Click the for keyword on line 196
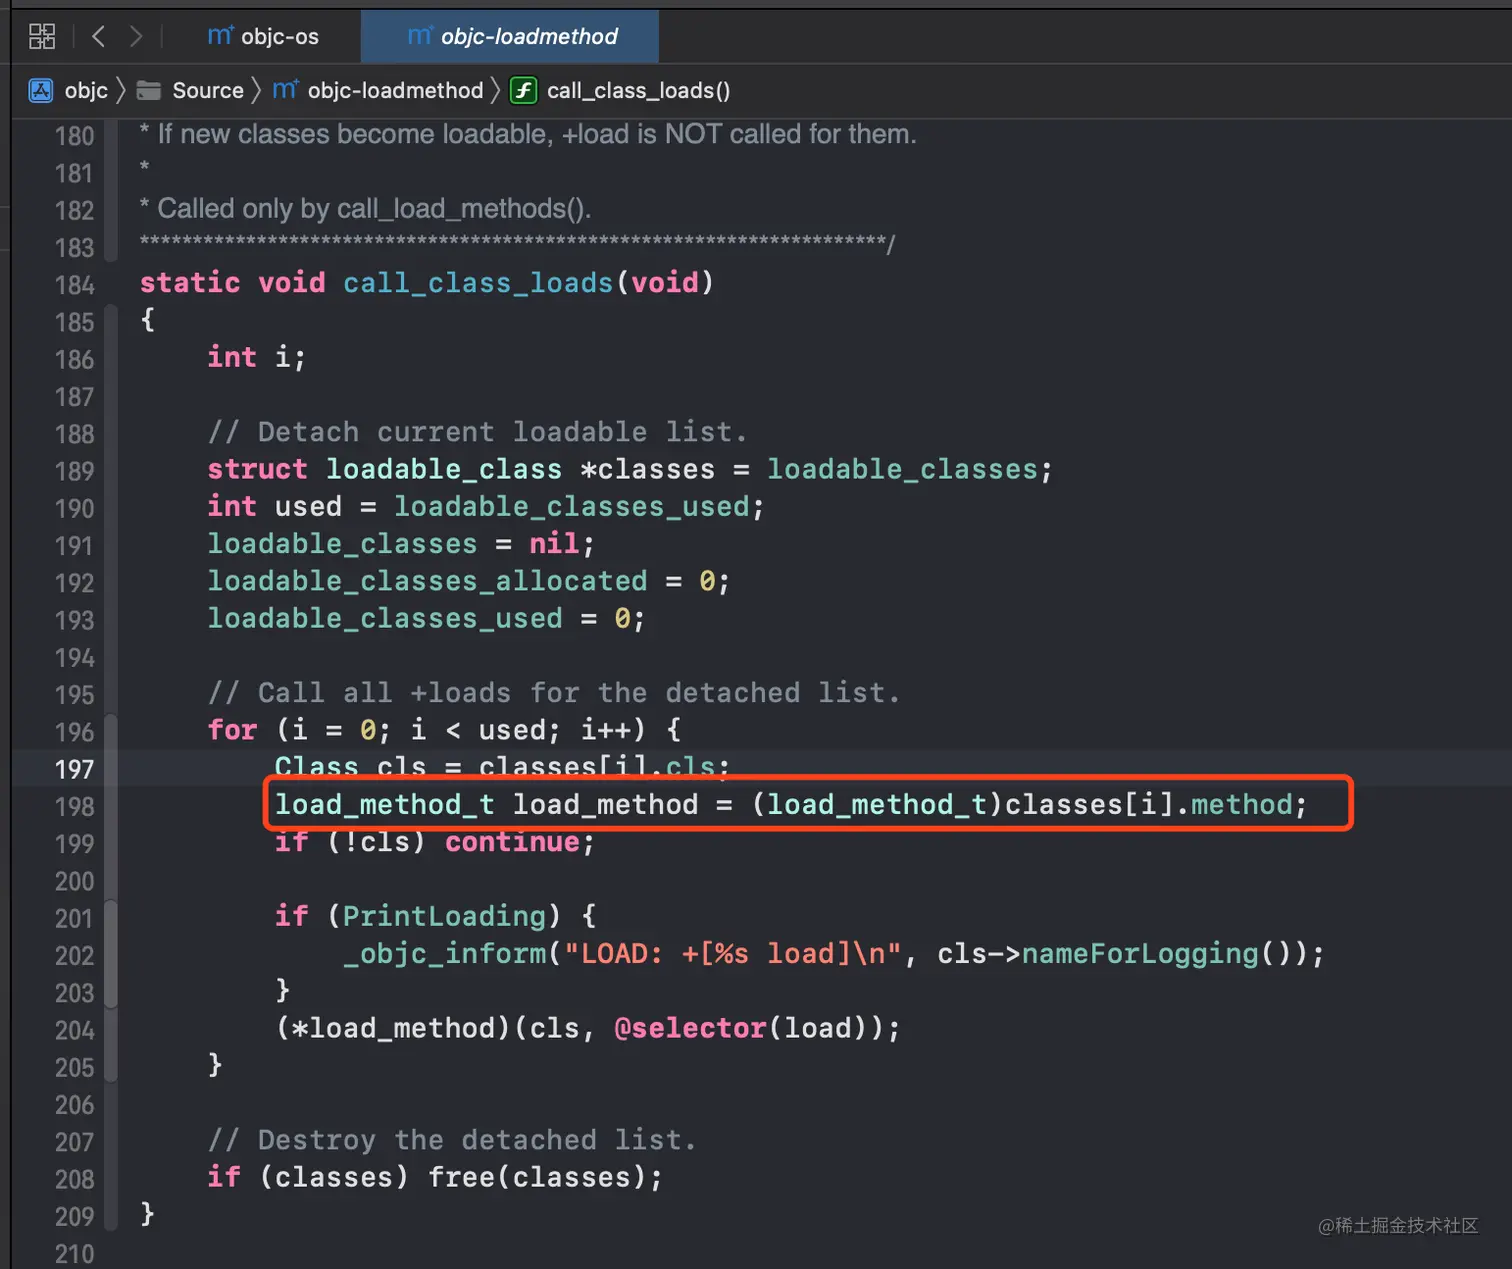 pyautogui.click(x=233, y=730)
